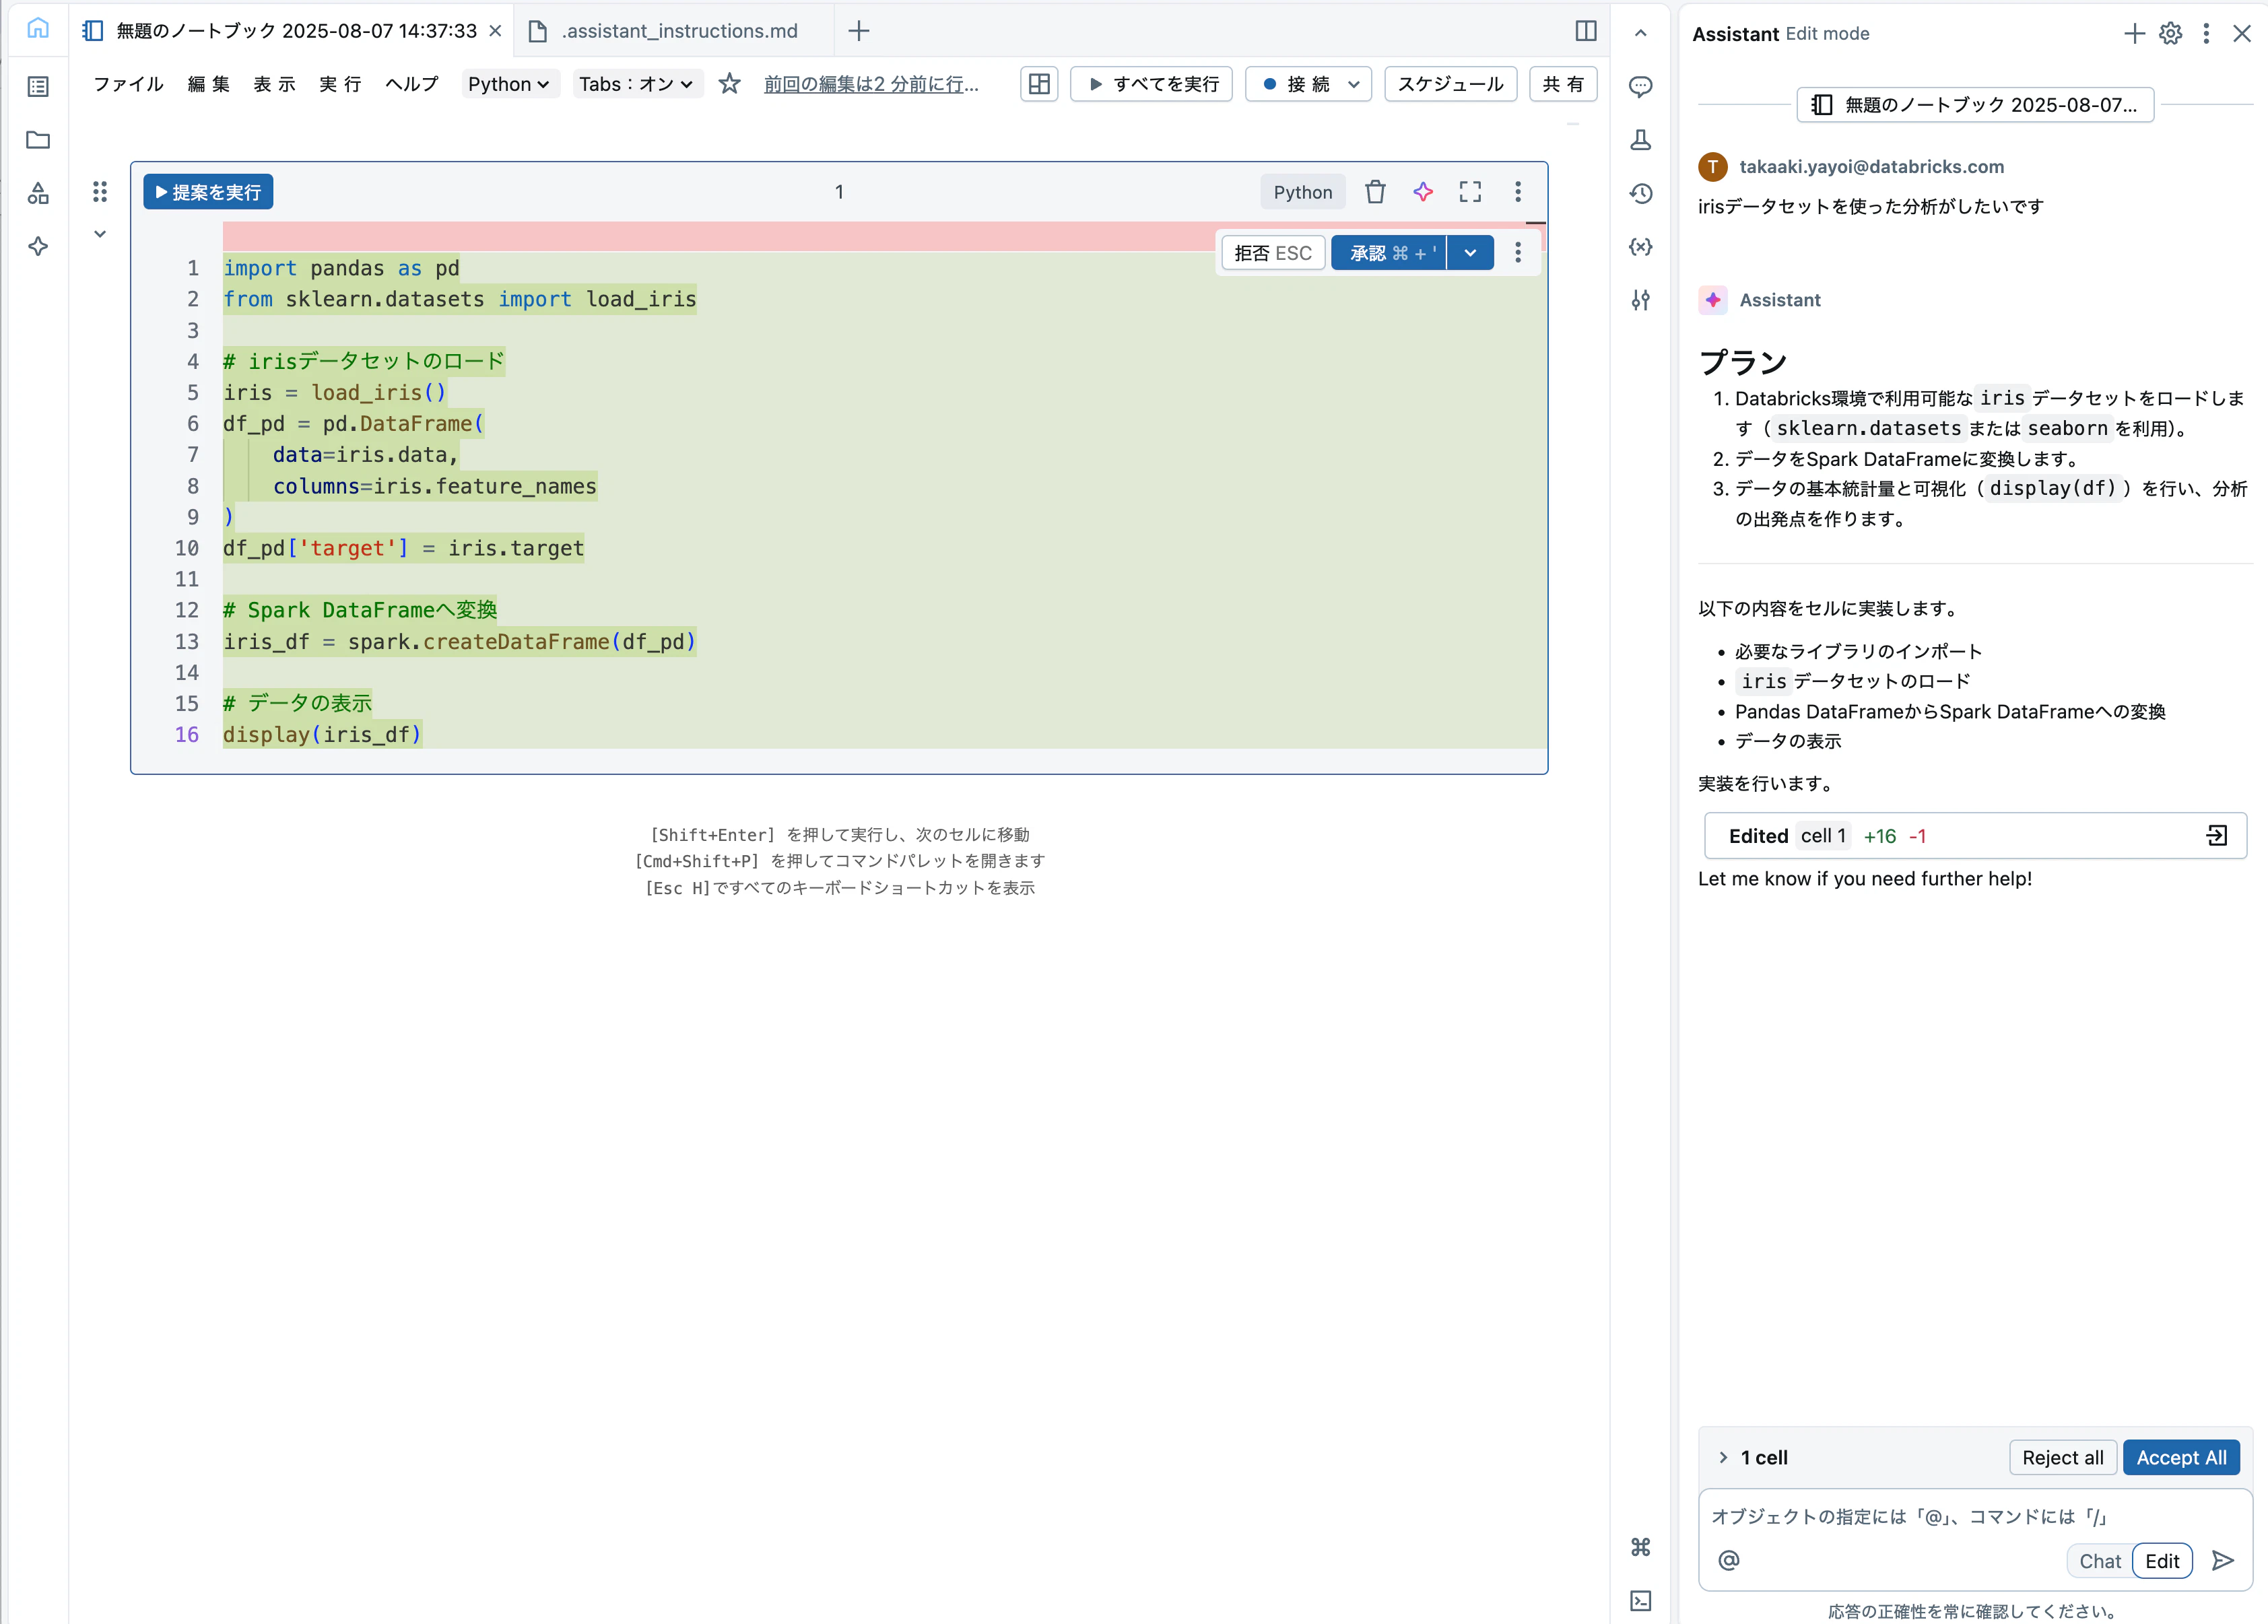Viewport: 2268px width, 1624px height.
Task: Open the ファイル menu
Action: [x=128, y=84]
